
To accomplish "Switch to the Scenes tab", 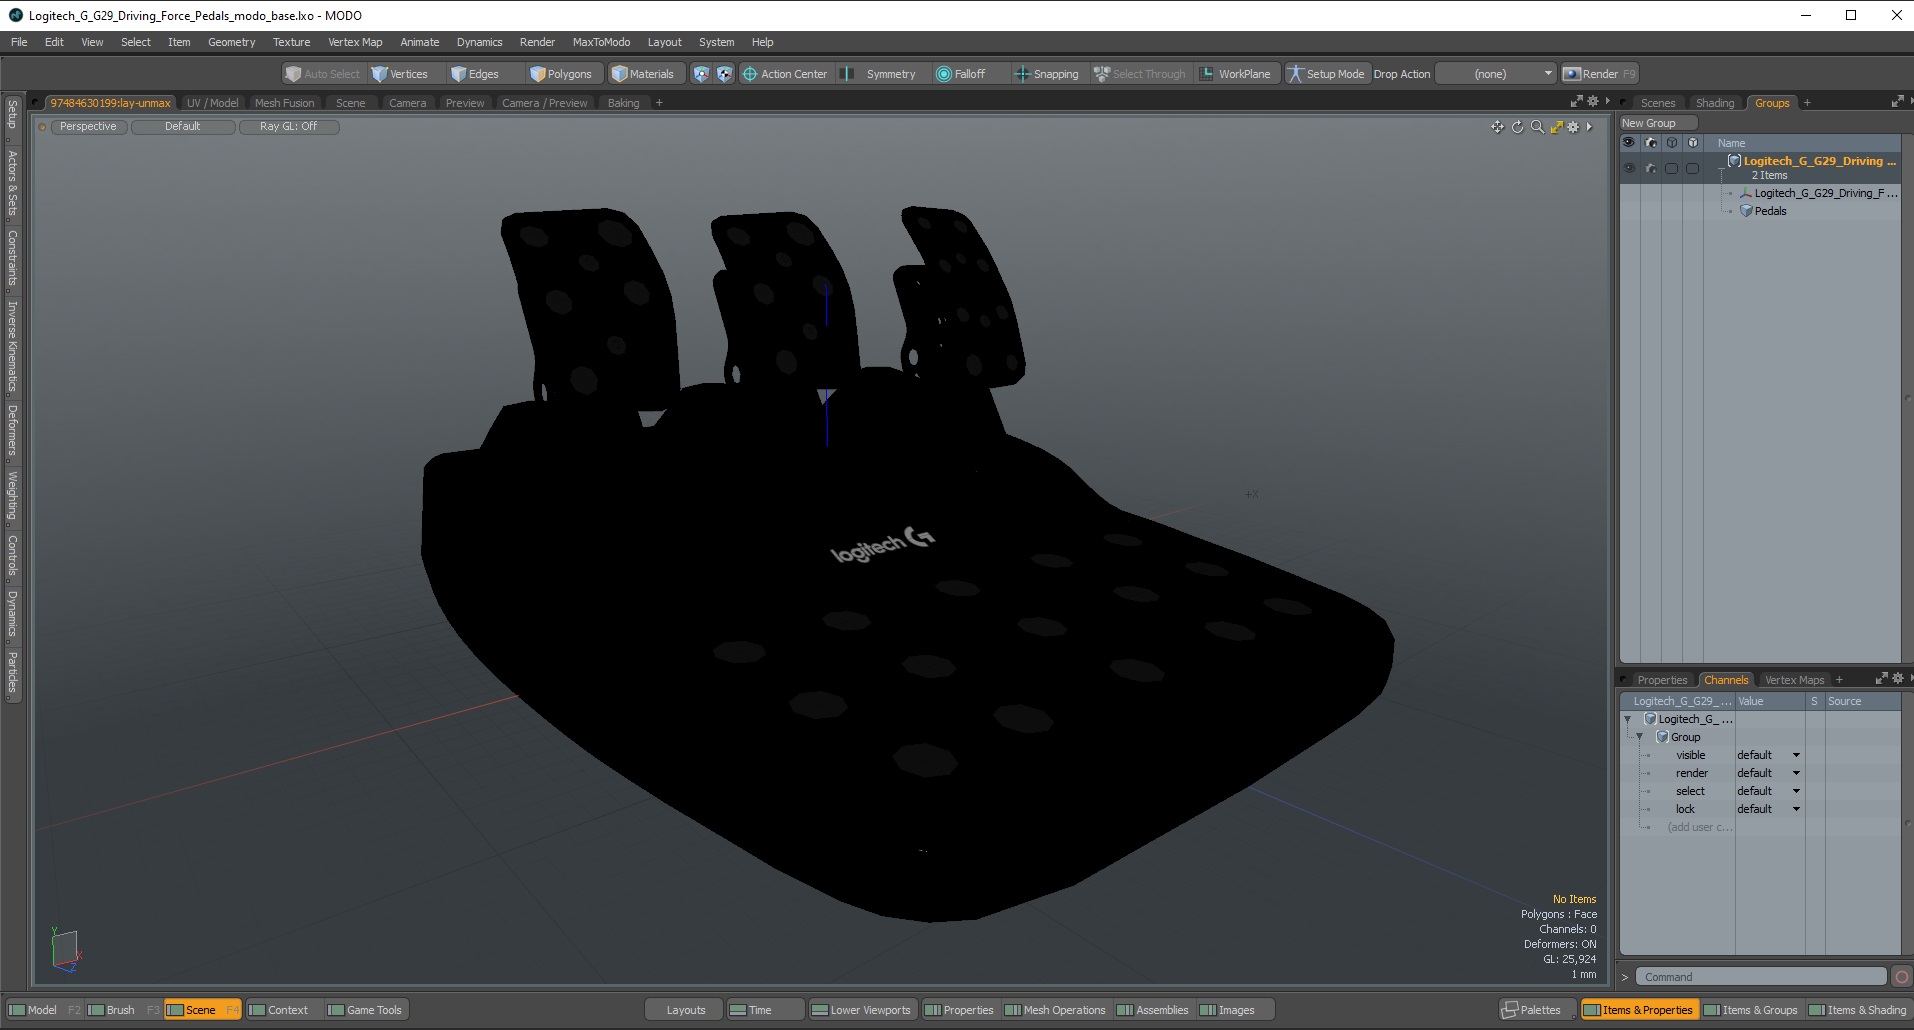I will pyautogui.click(x=1657, y=103).
